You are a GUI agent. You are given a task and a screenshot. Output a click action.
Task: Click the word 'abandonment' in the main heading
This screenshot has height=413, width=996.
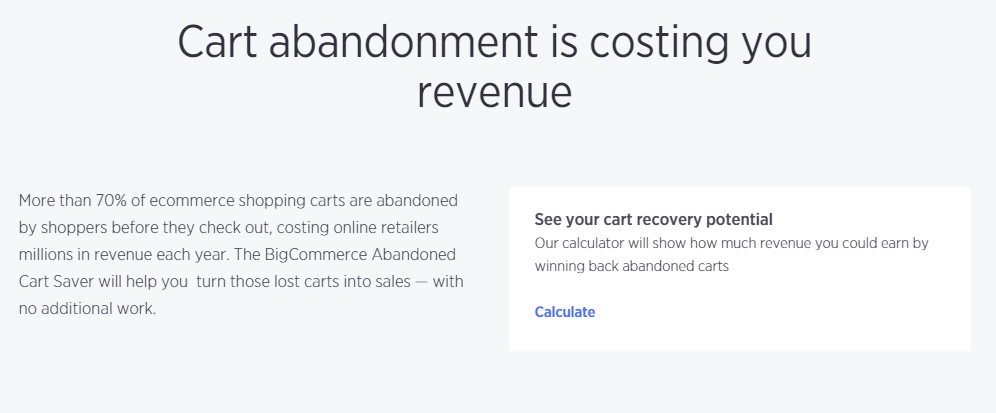click(403, 42)
